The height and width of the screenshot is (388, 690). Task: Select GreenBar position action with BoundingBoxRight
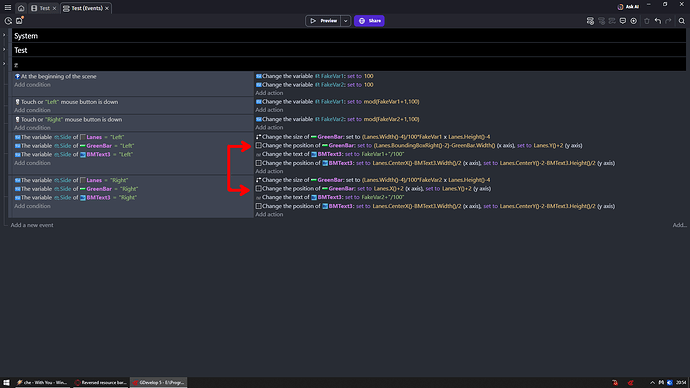[419, 146]
